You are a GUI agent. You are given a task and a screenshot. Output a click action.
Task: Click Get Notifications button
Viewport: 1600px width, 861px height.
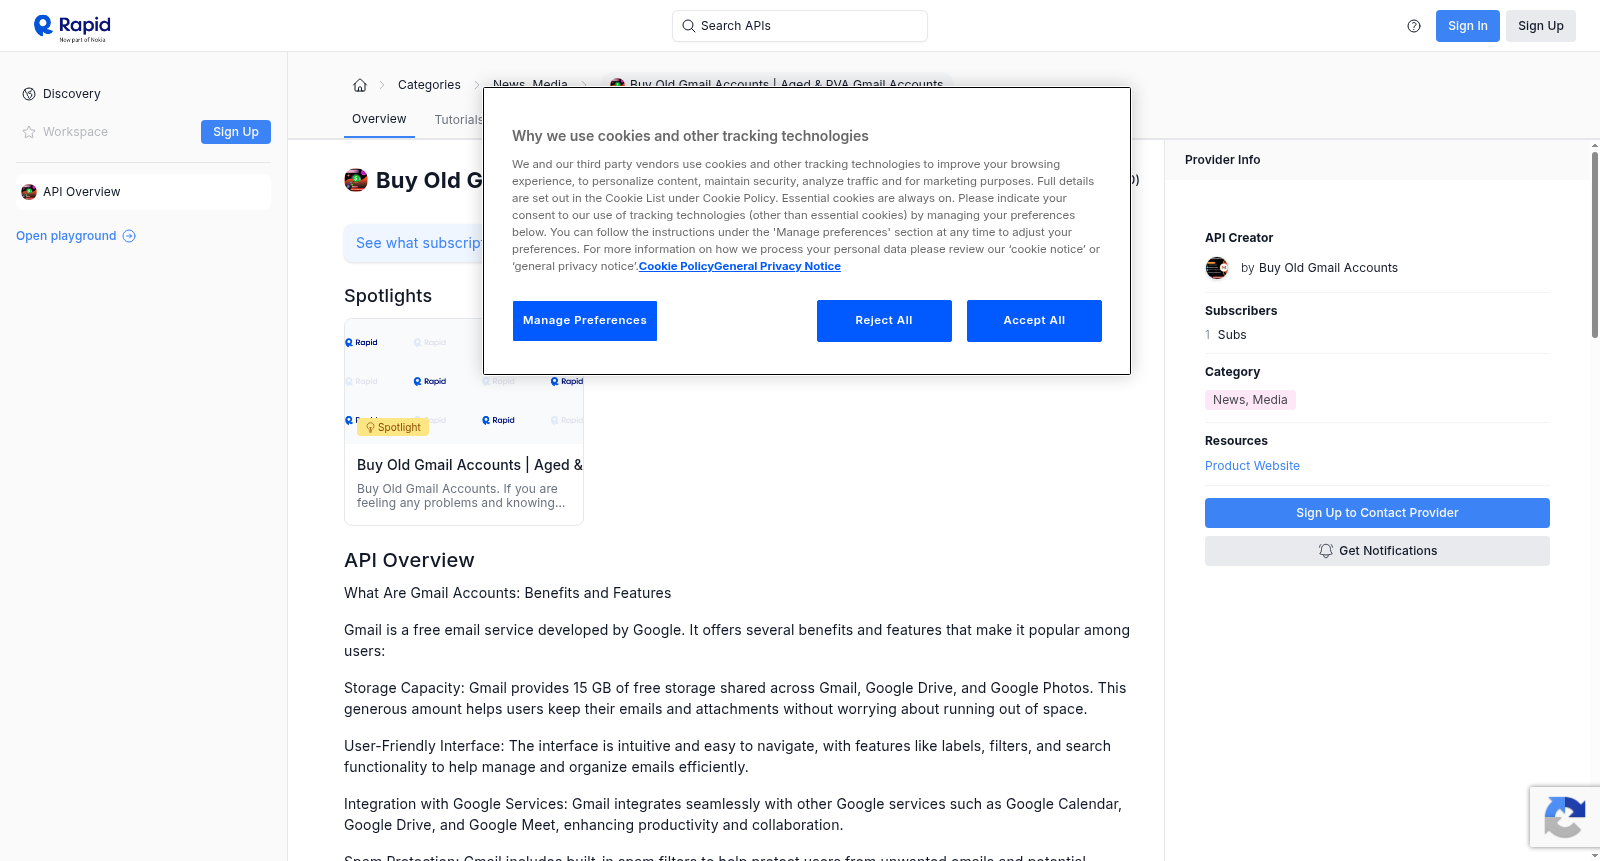coord(1377,551)
